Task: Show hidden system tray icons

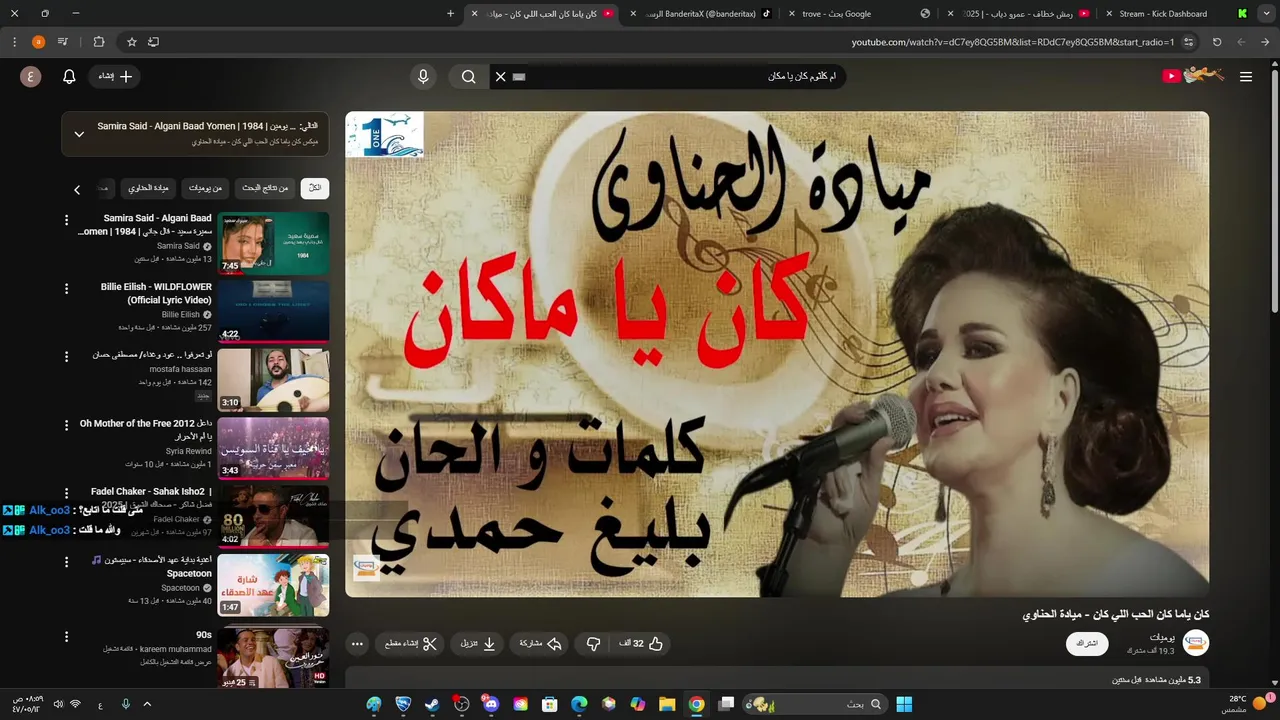Action: [147, 704]
